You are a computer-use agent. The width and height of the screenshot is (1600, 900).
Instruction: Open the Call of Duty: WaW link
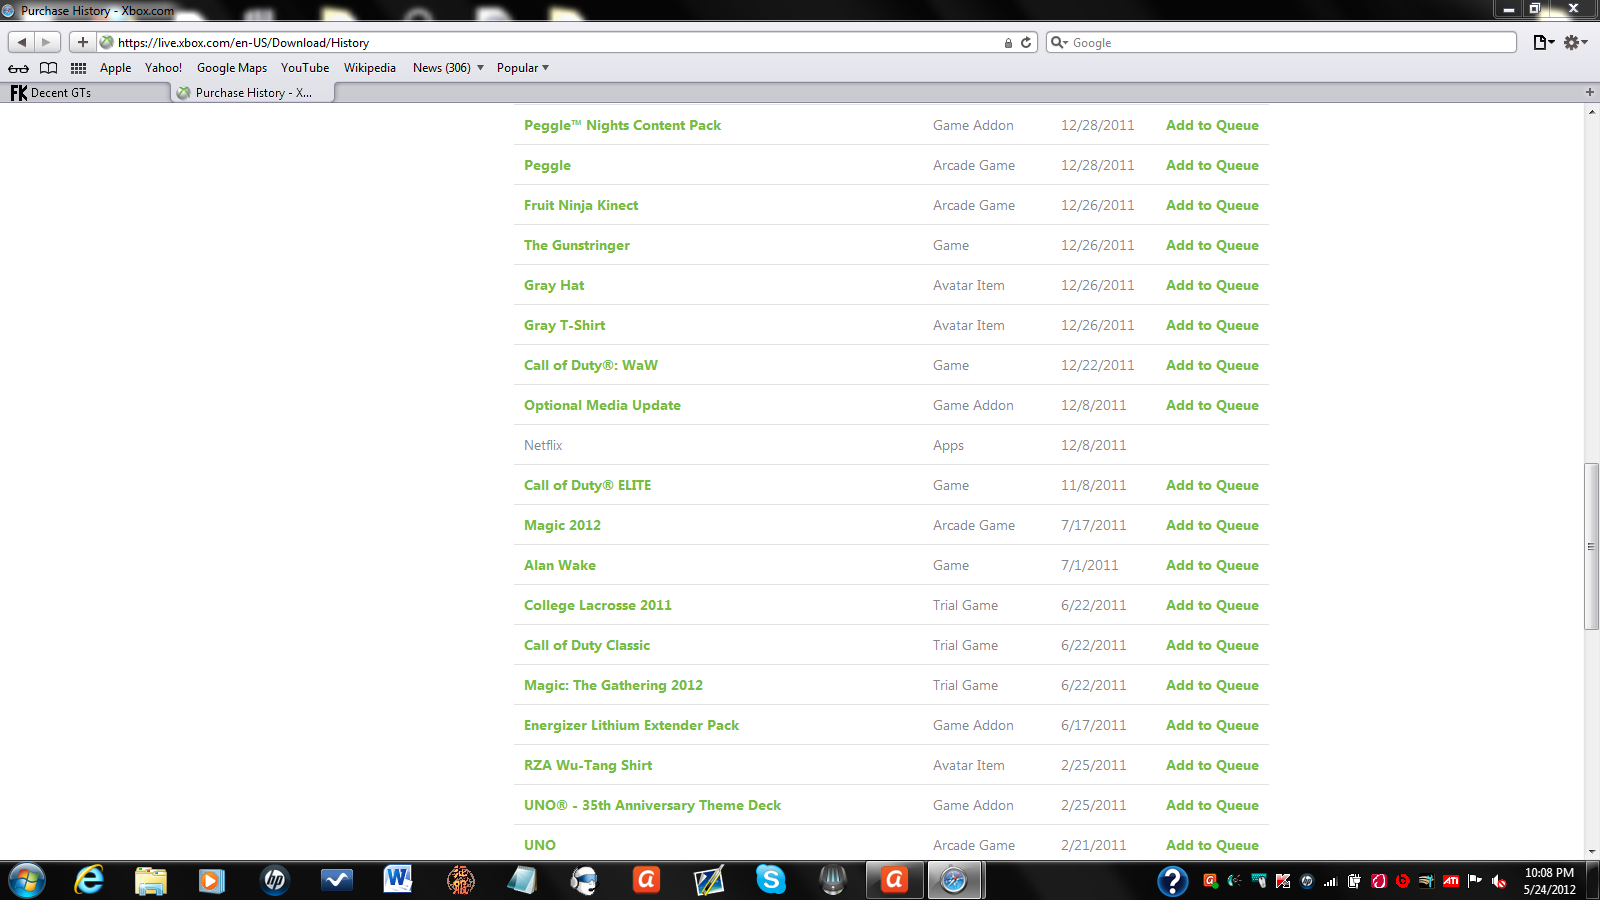pyautogui.click(x=591, y=365)
